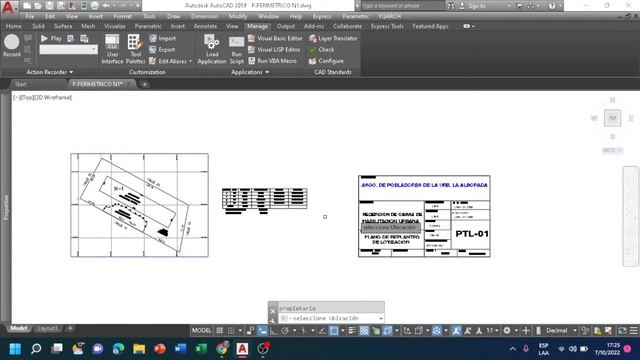Click the Record macro button
This screenshot has height=360, width=640.
click(11, 46)
